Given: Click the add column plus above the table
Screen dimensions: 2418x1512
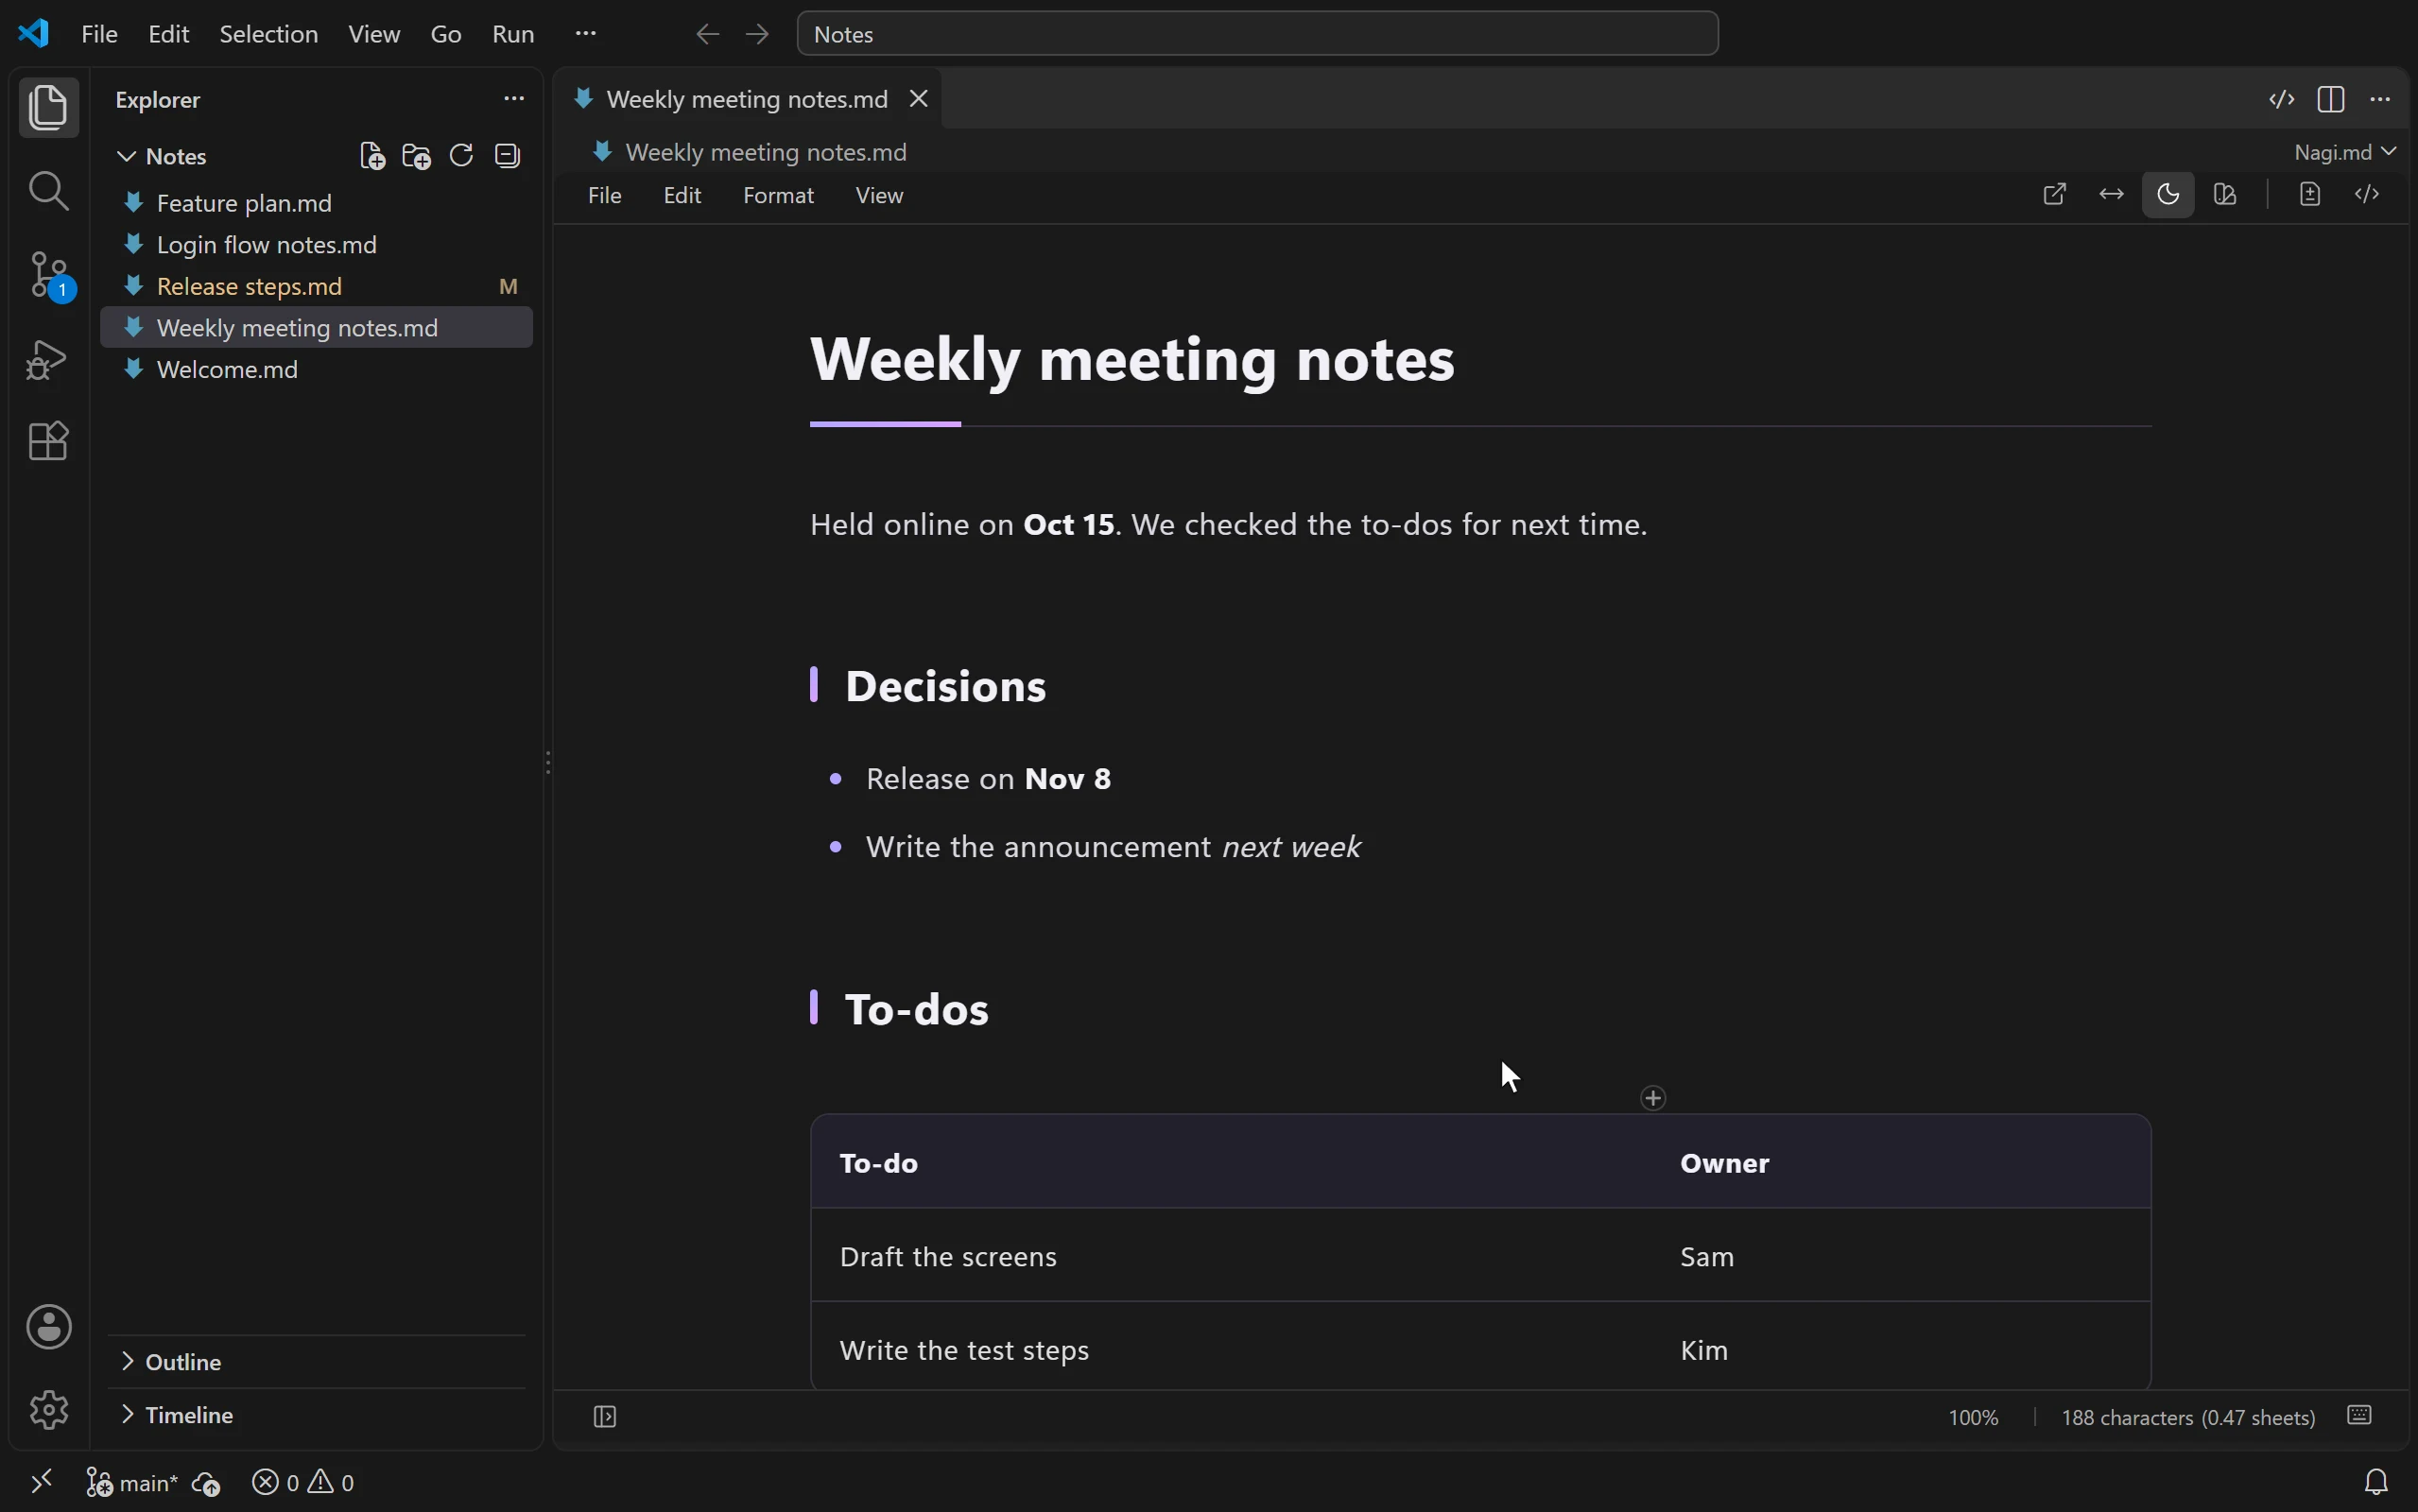Looking at the screenshot, I should (1653, 1098).
